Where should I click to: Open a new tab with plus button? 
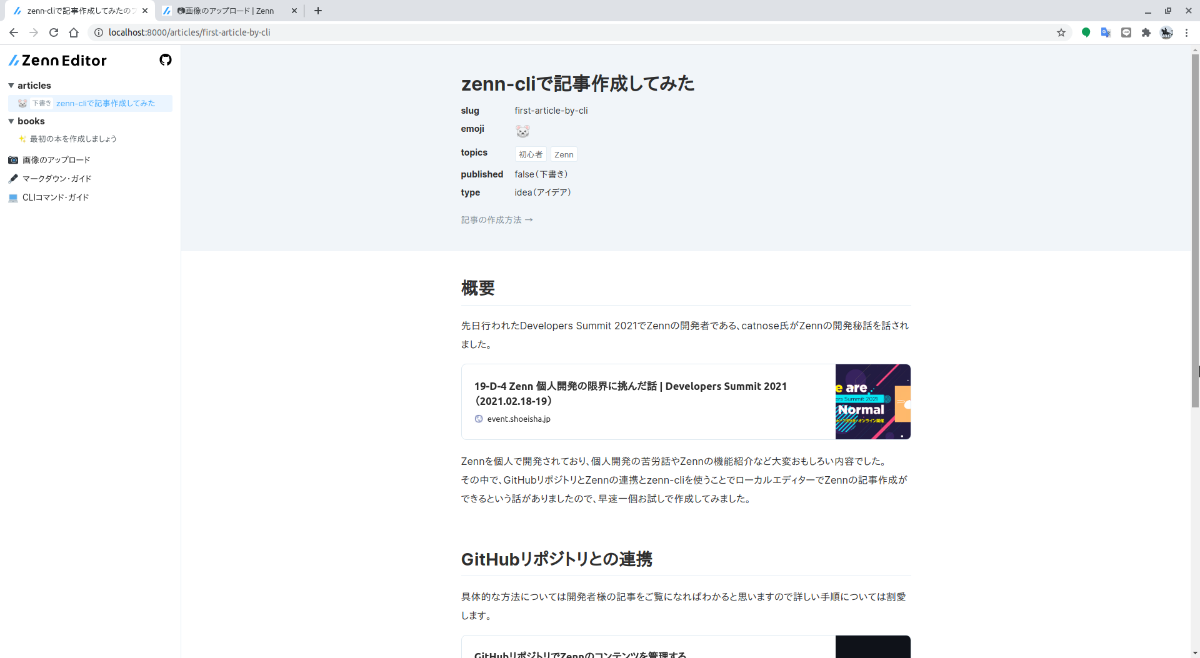click(318, 11)
